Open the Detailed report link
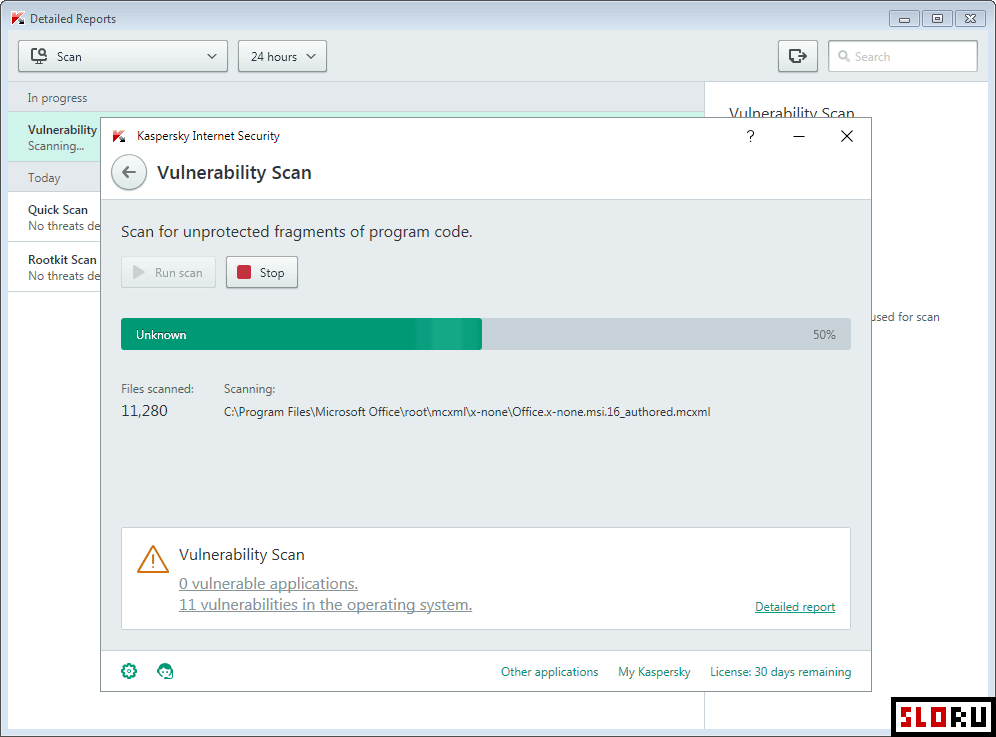This screenshot has height=737, width=996. pos(795,607)
